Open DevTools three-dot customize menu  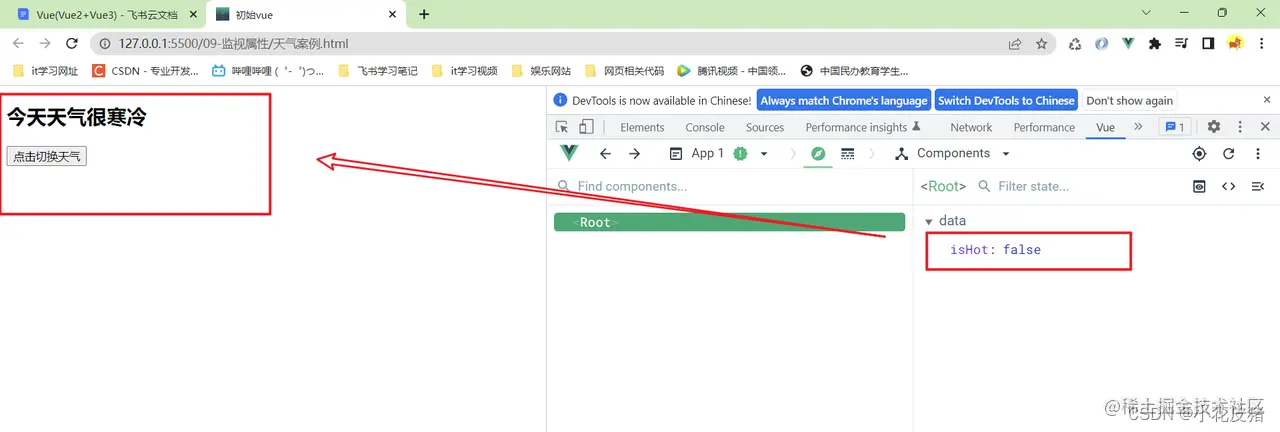pyautogui.click(x=1241, y=127)
